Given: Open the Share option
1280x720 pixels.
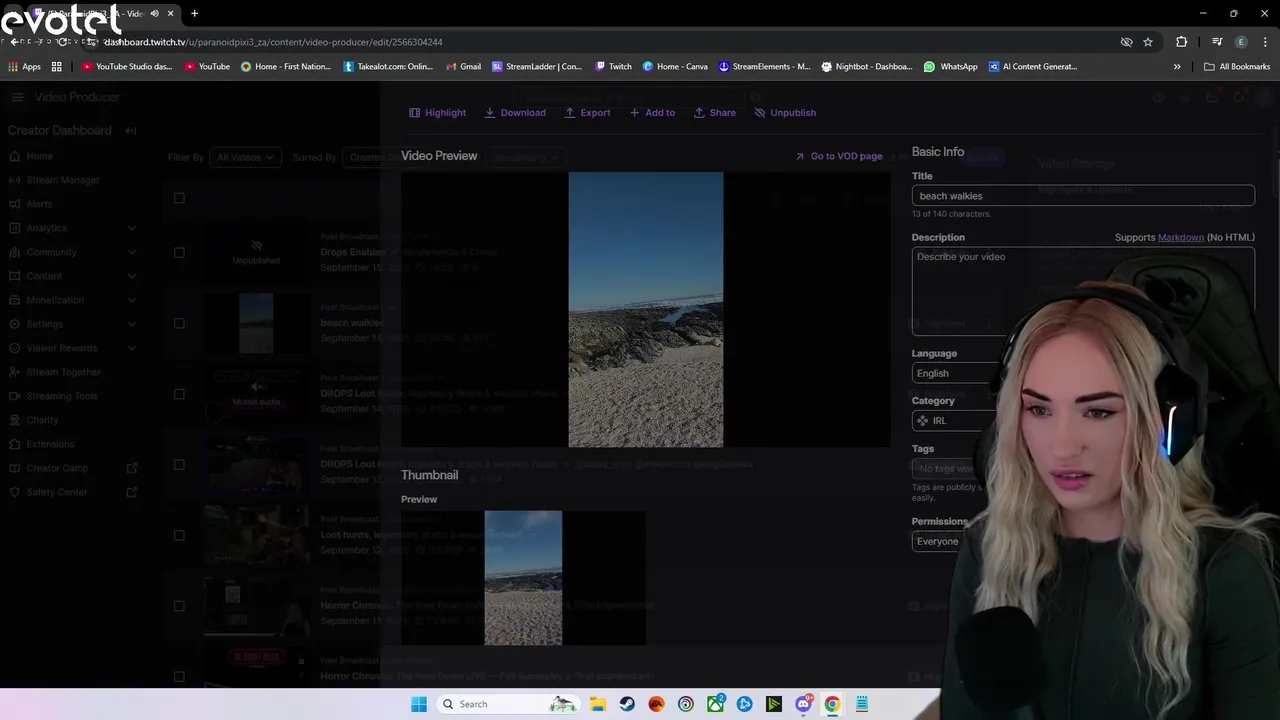Looking at the screenshot, I should tap(715, 113).
